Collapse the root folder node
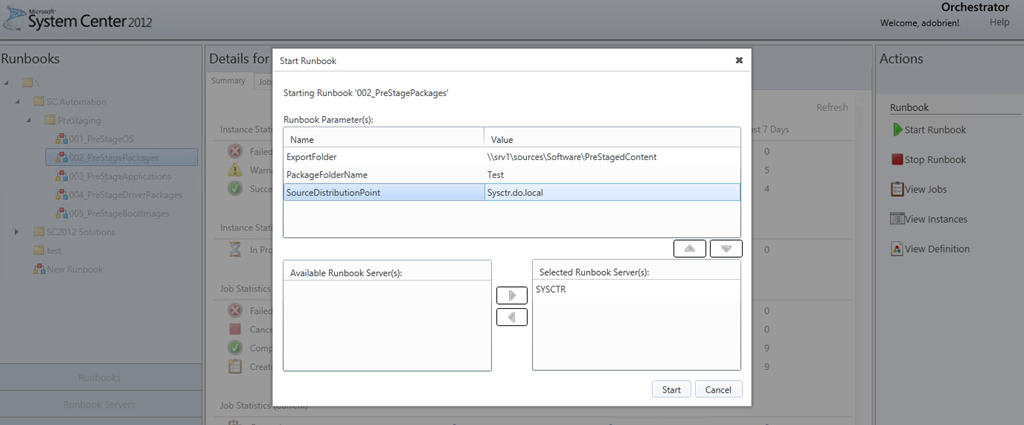 [x=7, y=84]
